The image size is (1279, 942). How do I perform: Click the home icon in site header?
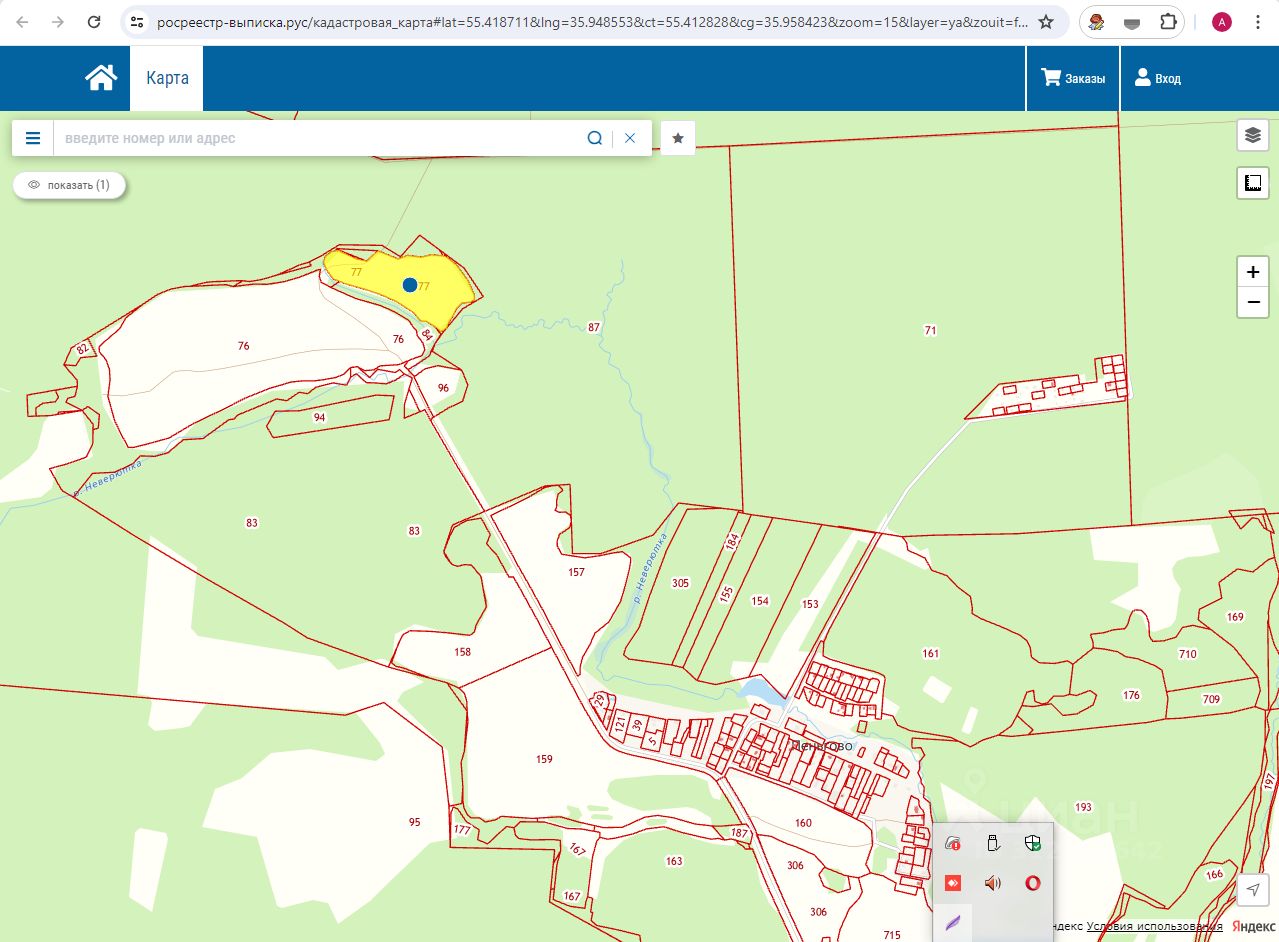(101, 78)
